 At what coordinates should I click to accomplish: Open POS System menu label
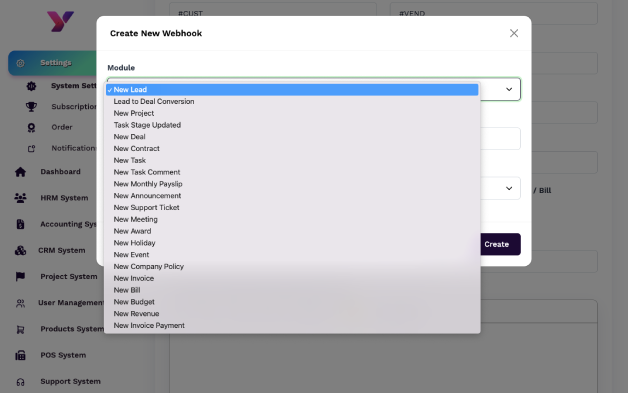point(63,355)
